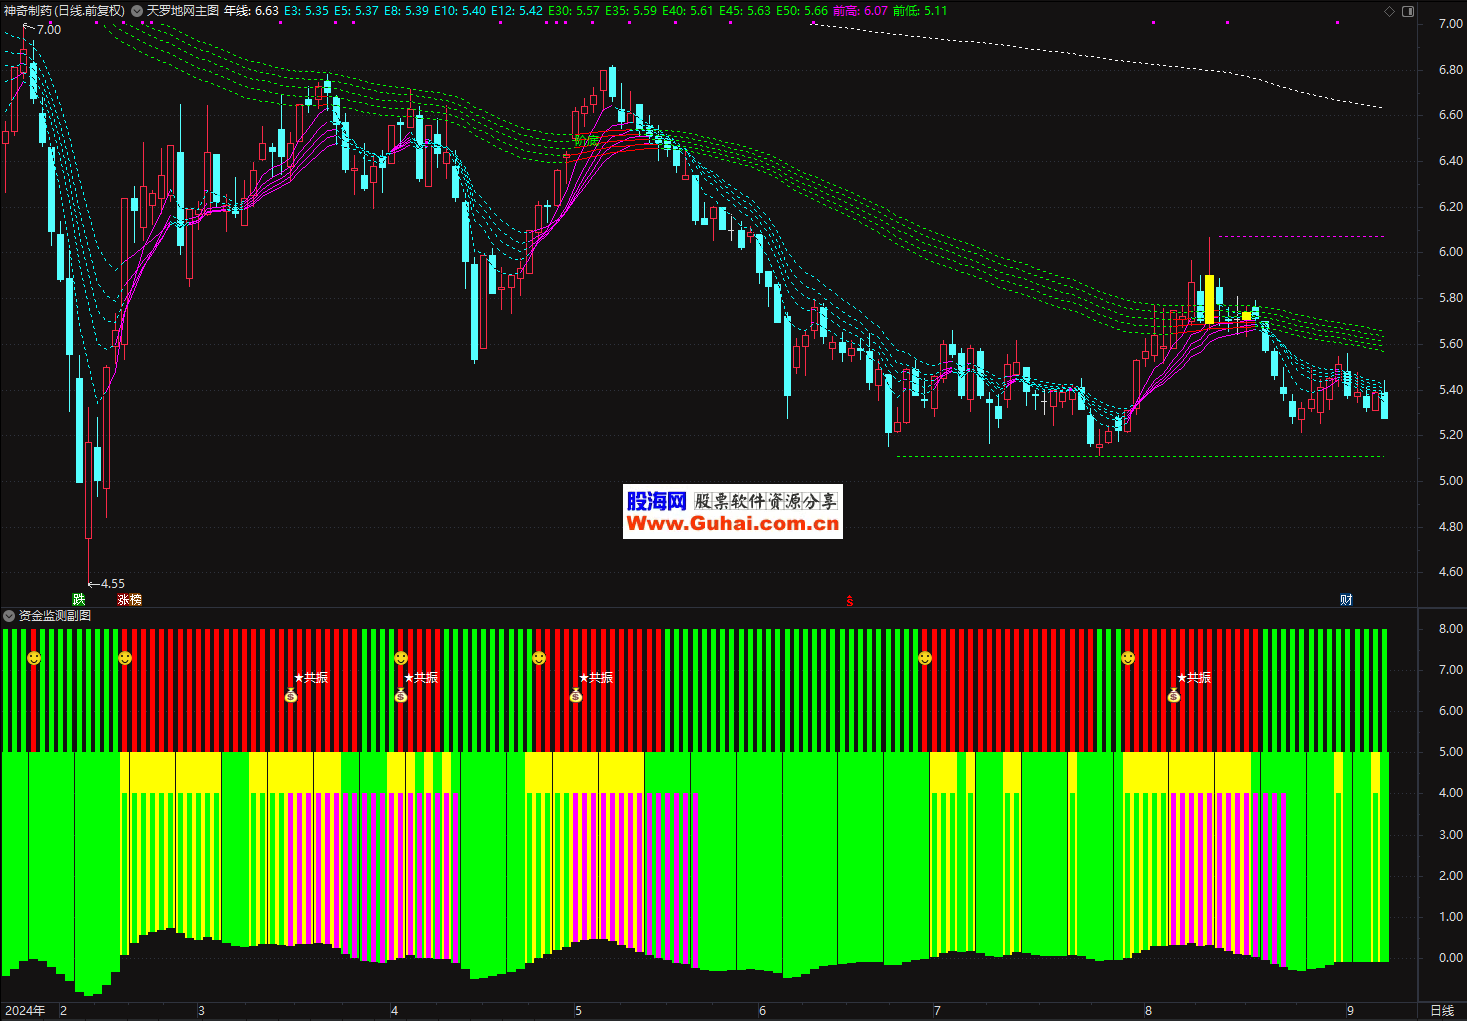Click the rightmost ★共振 signal label
1467x1021 pixels.
1194,678
